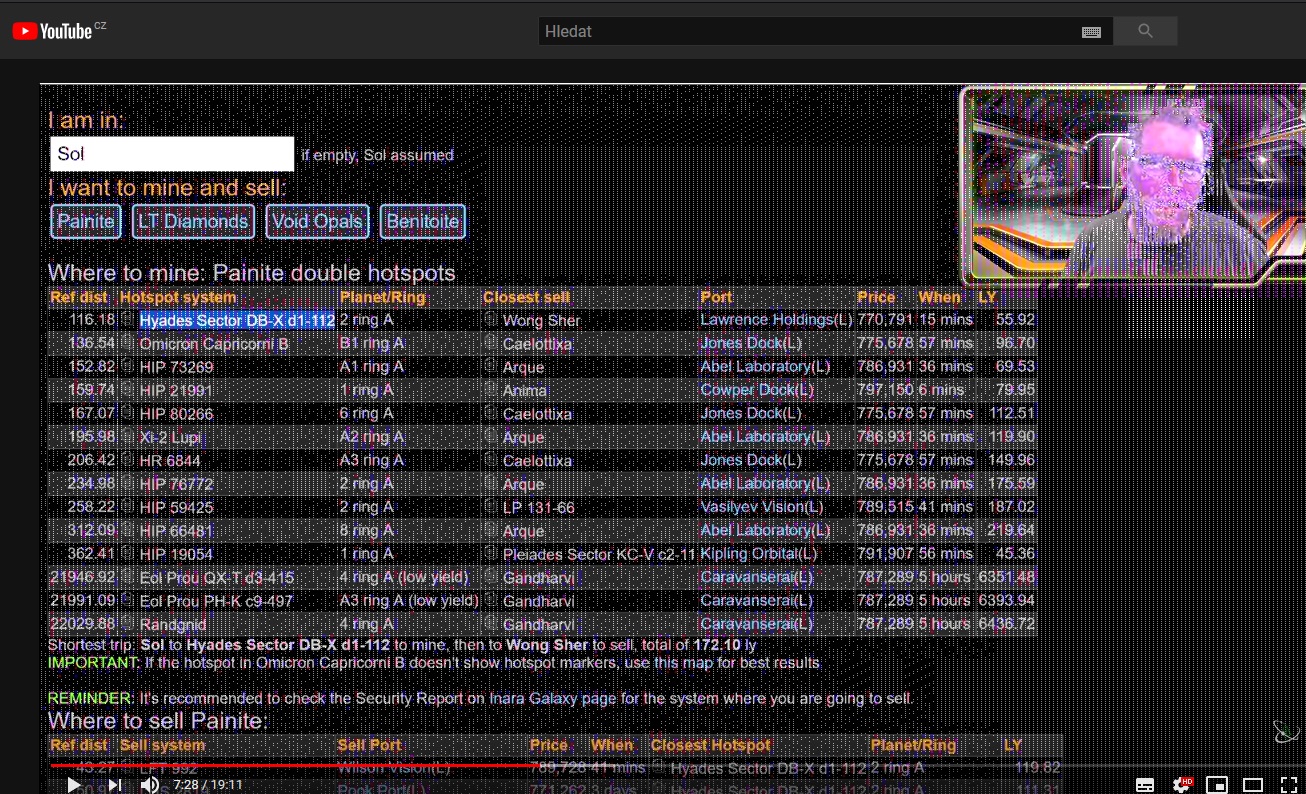This screenshot has width=1306, height=794.
Task: Copy icon beside Xi-2 Lupi
Action: click(x=127, y=437)
